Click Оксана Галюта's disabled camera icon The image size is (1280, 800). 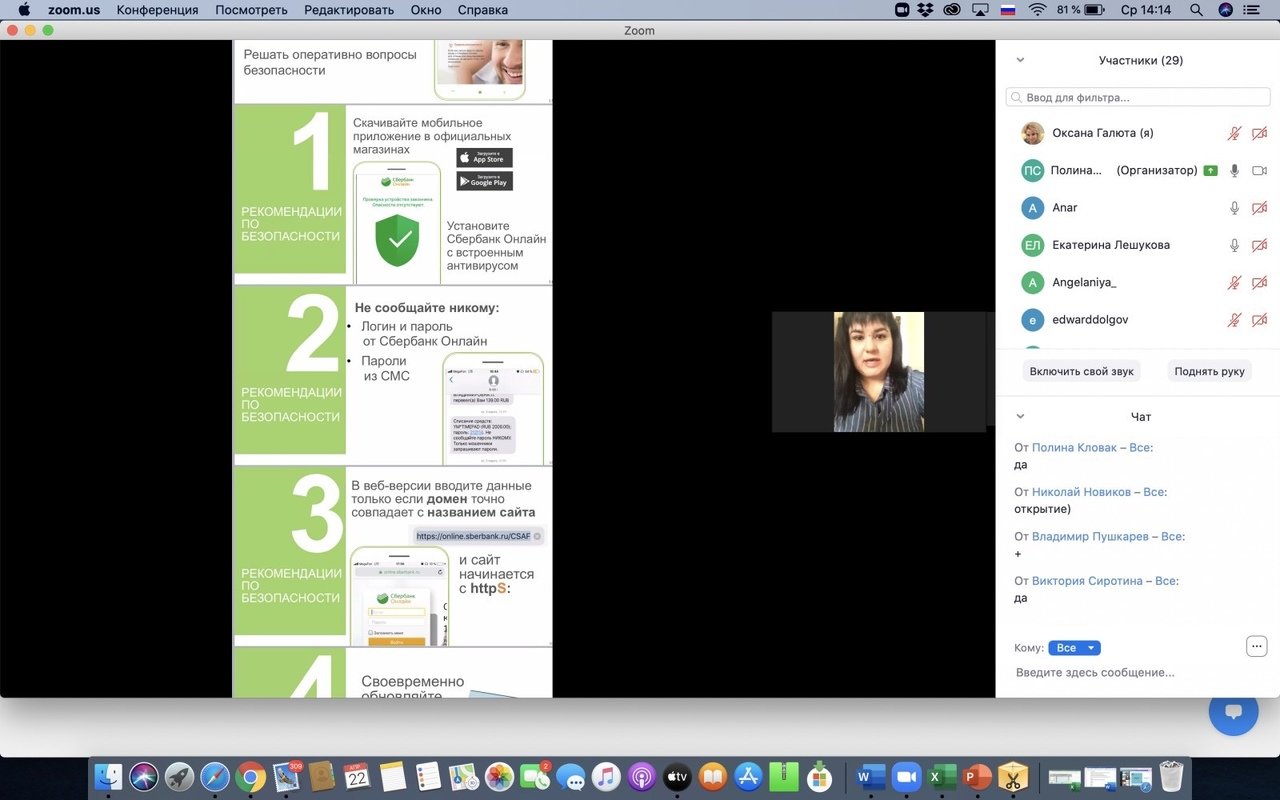pos(1259,133)
